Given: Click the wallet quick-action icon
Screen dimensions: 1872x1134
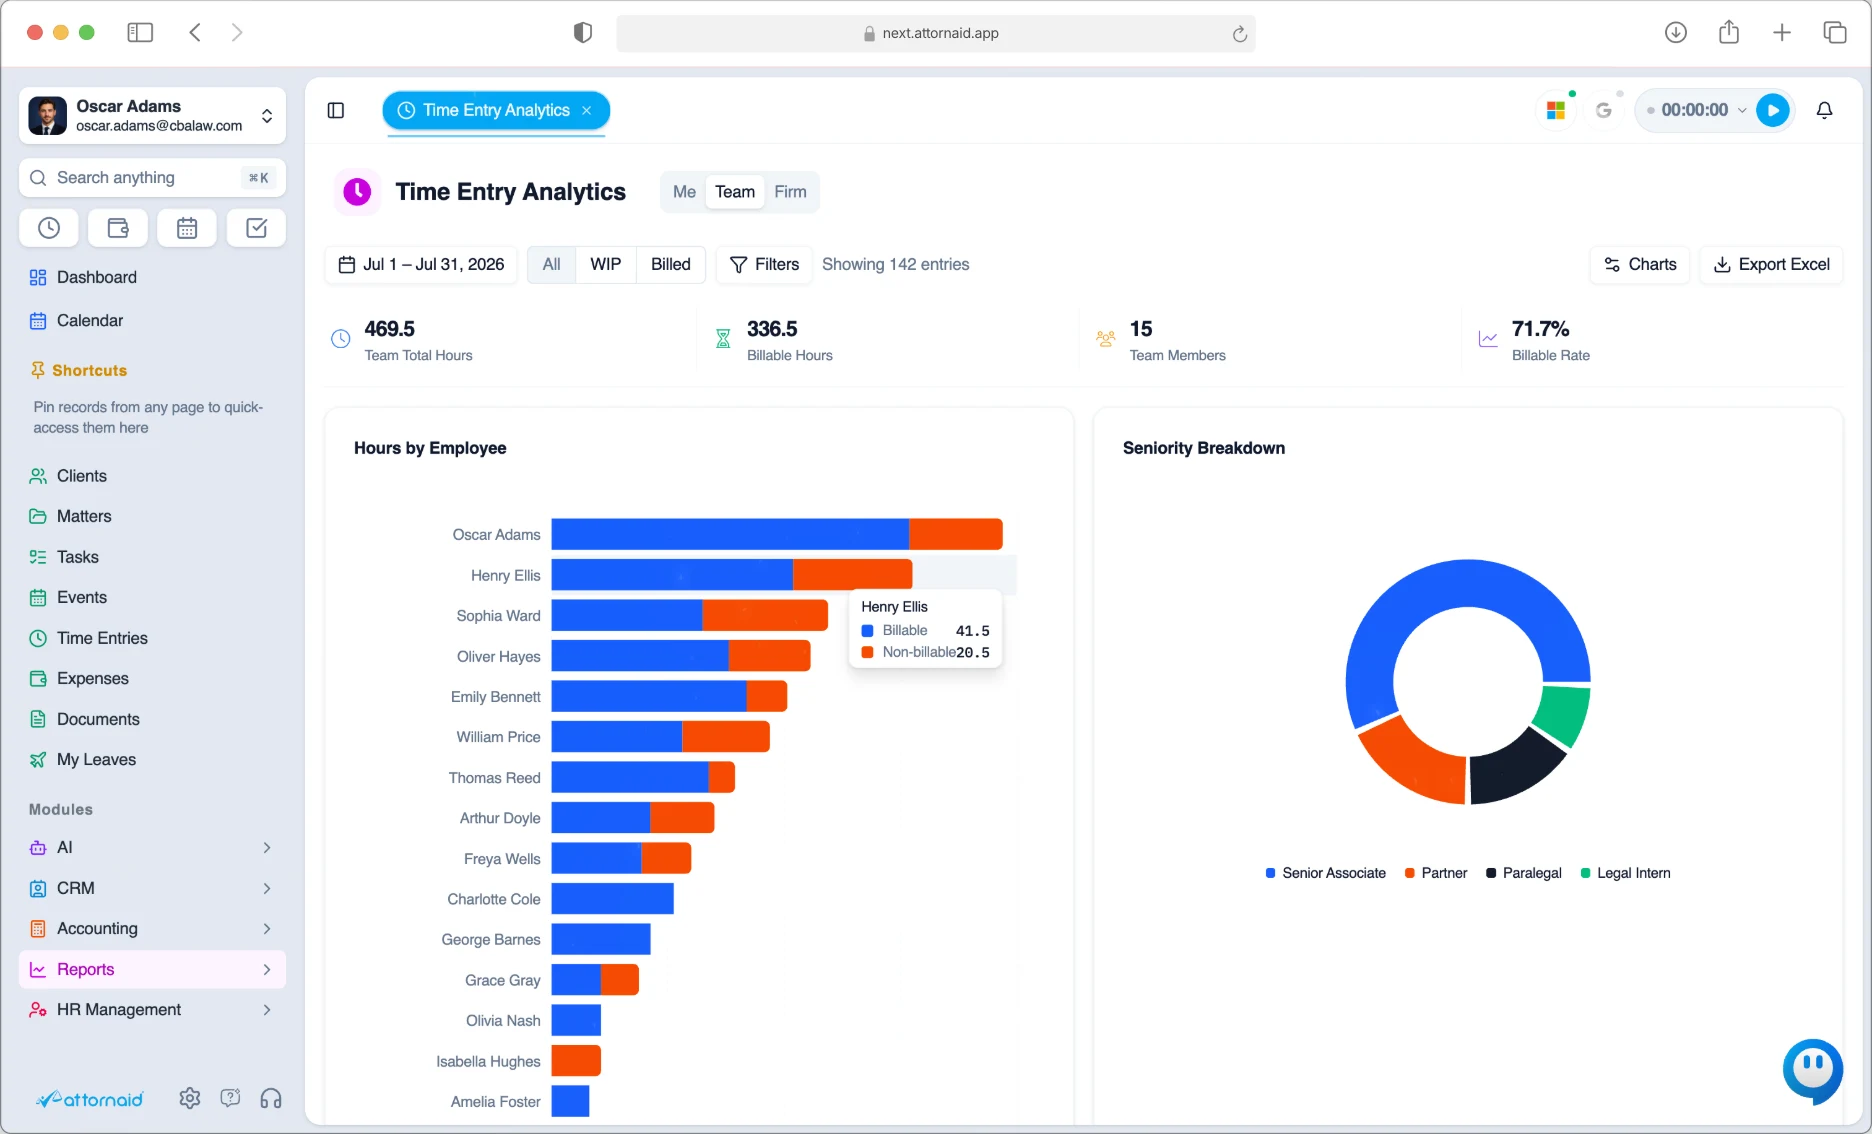Looking at the screenshot, I should pos(118,228).
